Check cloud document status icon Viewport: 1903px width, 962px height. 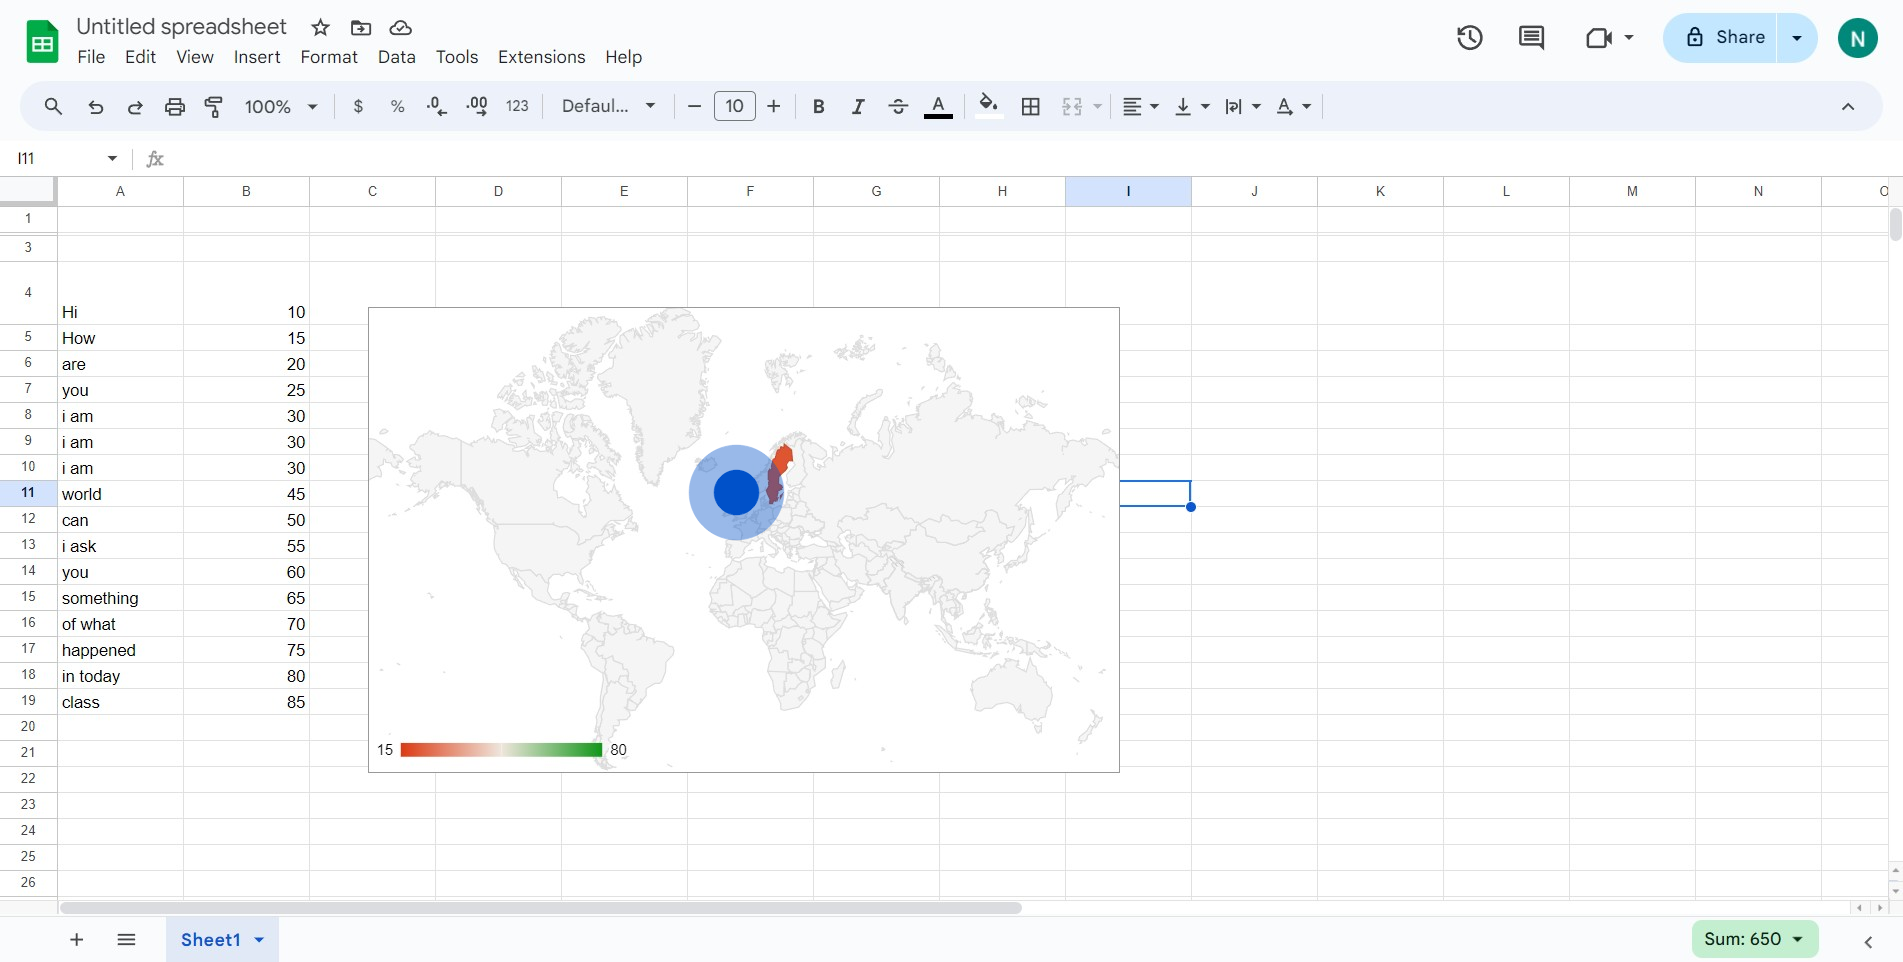point(401,28)
